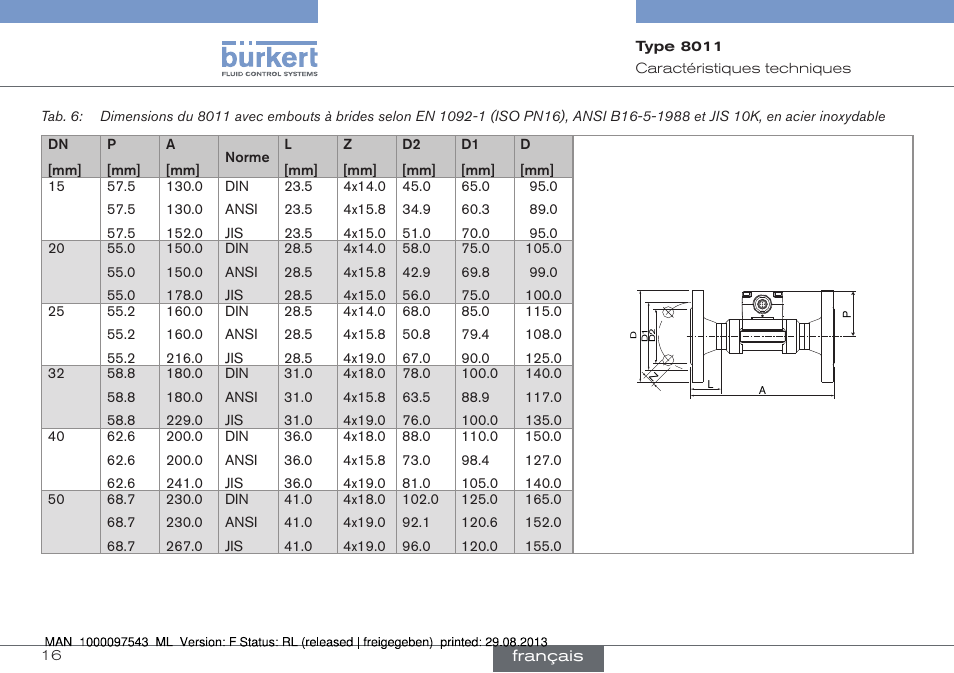
Task: Click the A value '241.0'
Action: point(184,483)
